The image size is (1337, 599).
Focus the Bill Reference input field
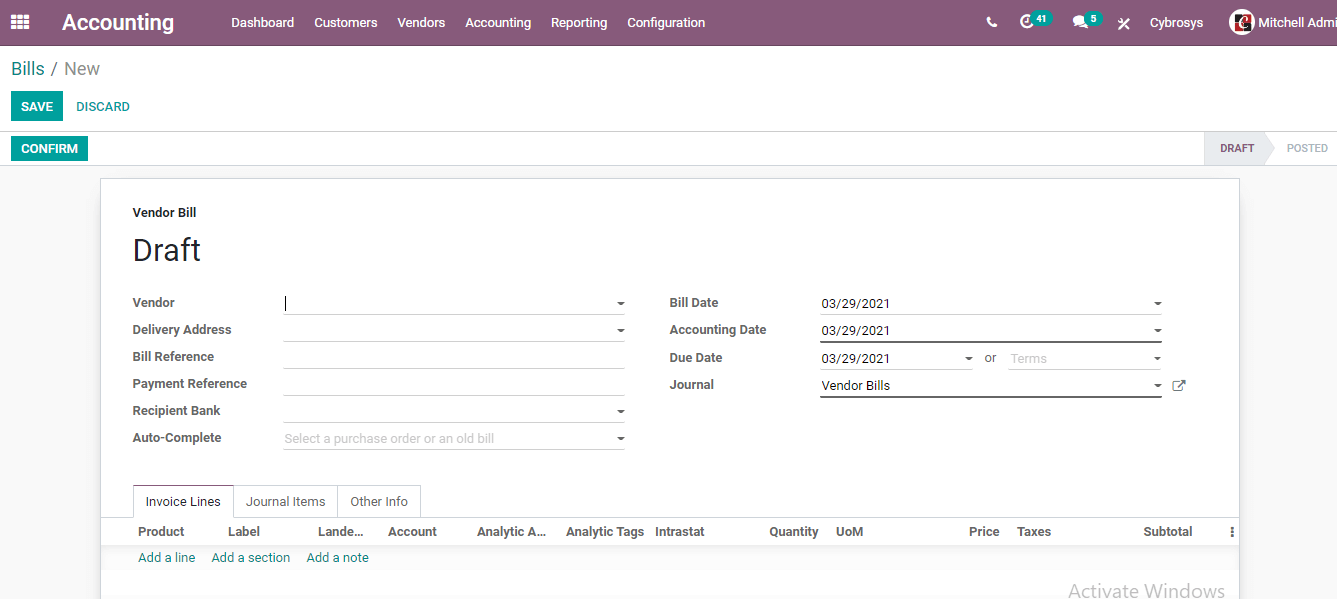pyautogui.click(x=454, y=357)
